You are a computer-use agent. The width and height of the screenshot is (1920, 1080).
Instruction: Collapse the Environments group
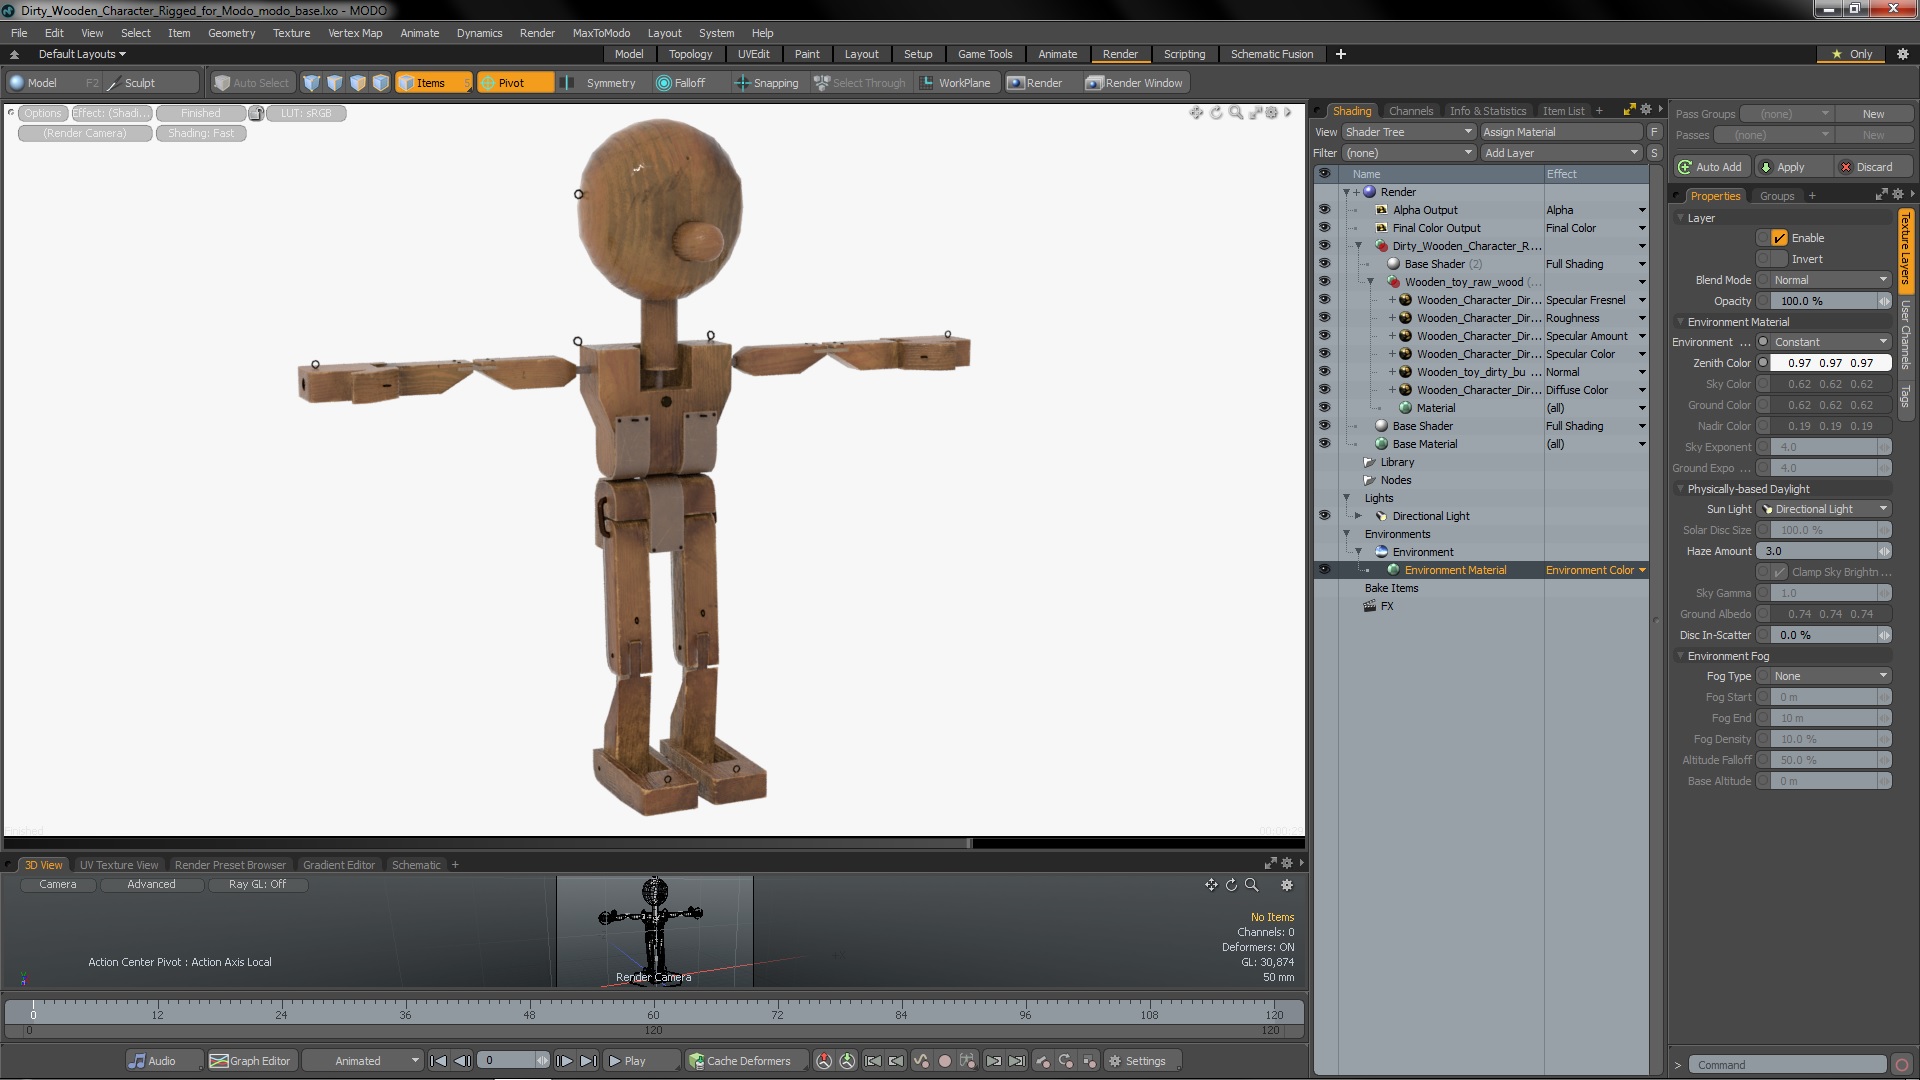[x=1346, y=534]
